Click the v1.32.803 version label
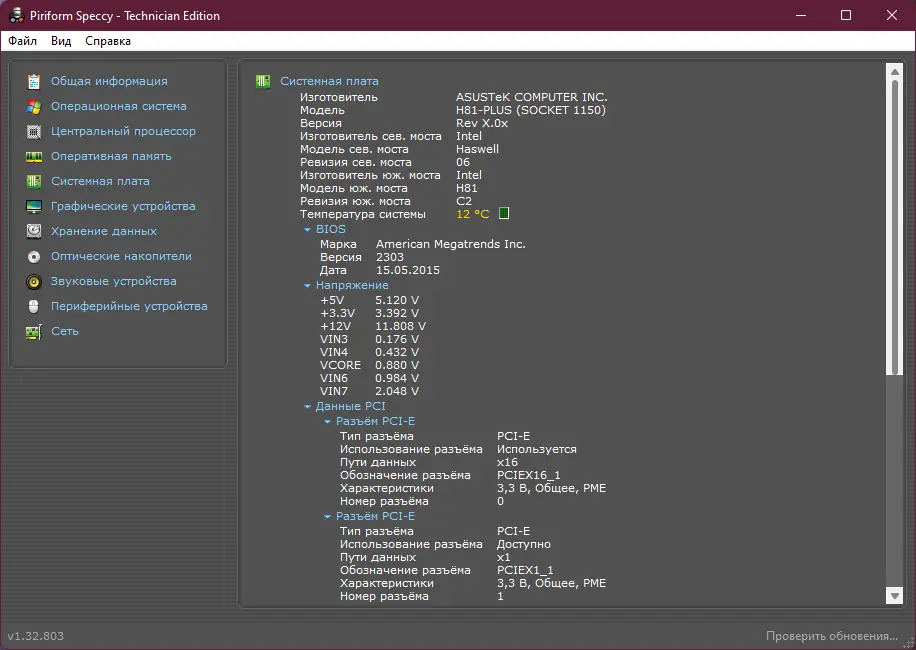Viewport: 916px width, 650px height. coord(36,636)
